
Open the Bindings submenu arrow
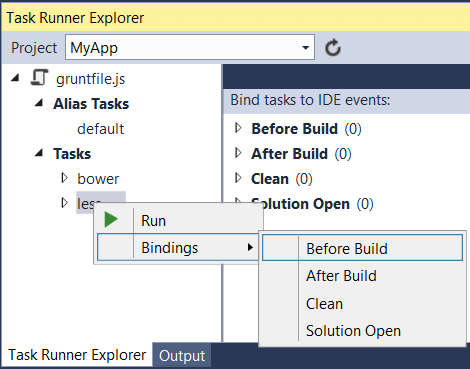pos(250,247)
